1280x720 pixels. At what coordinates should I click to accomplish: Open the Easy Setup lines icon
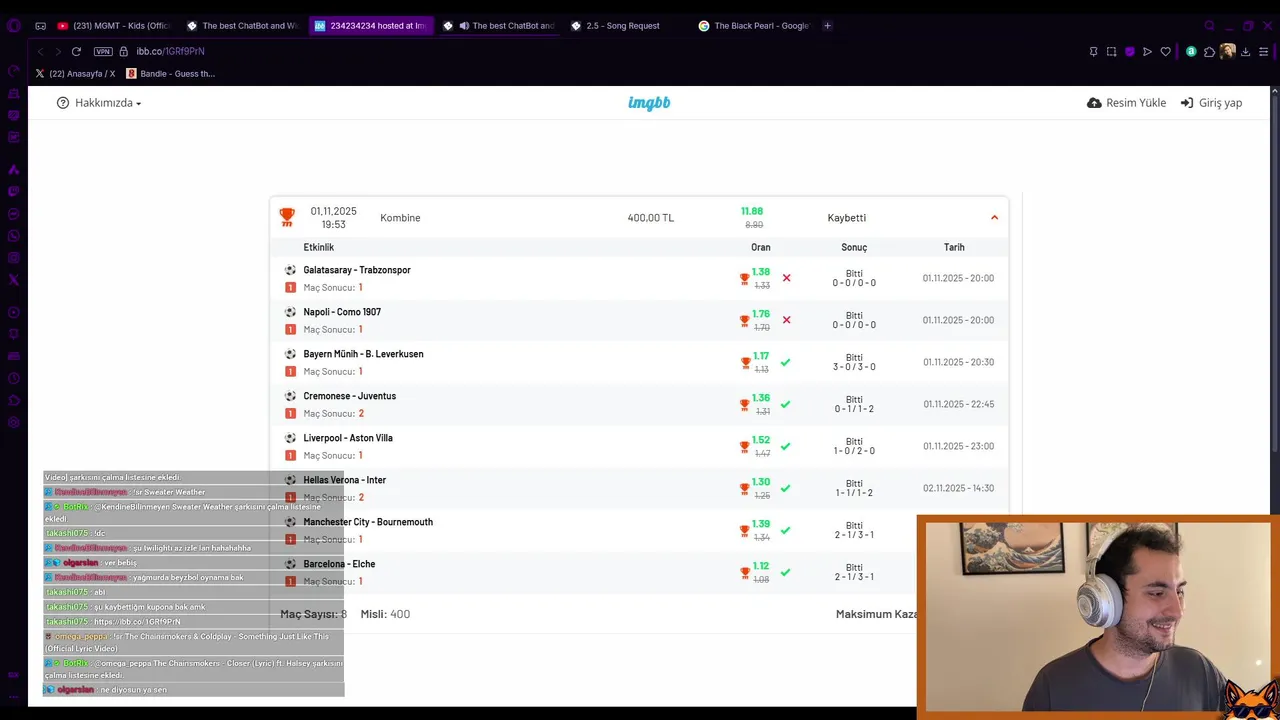pyautogui.click(x=1265, y=52)
